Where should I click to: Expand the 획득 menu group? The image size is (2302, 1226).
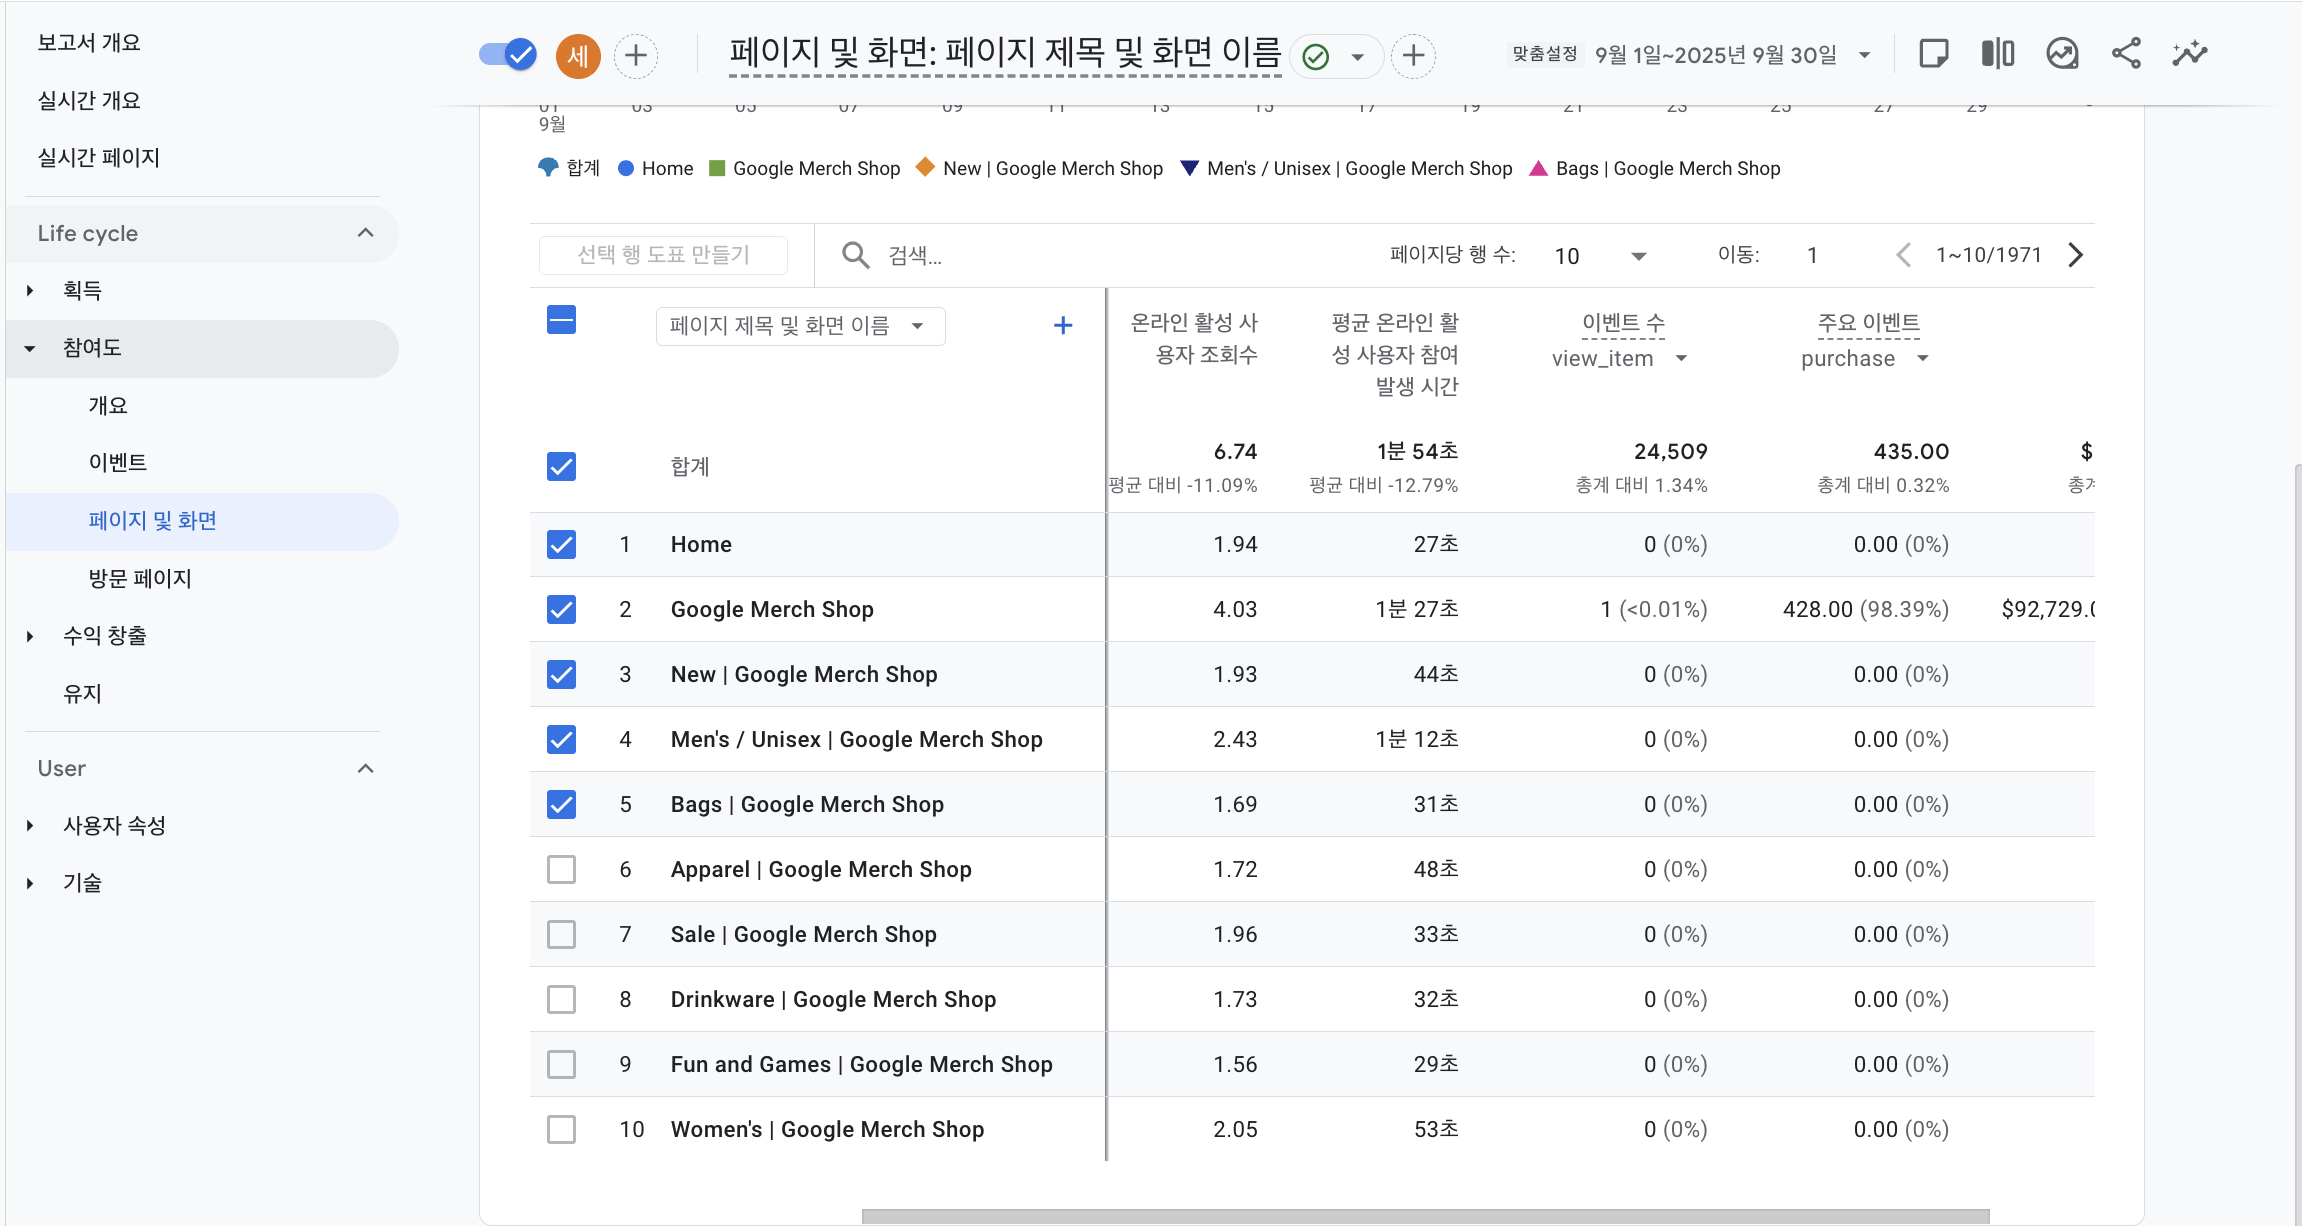point(30,291)
